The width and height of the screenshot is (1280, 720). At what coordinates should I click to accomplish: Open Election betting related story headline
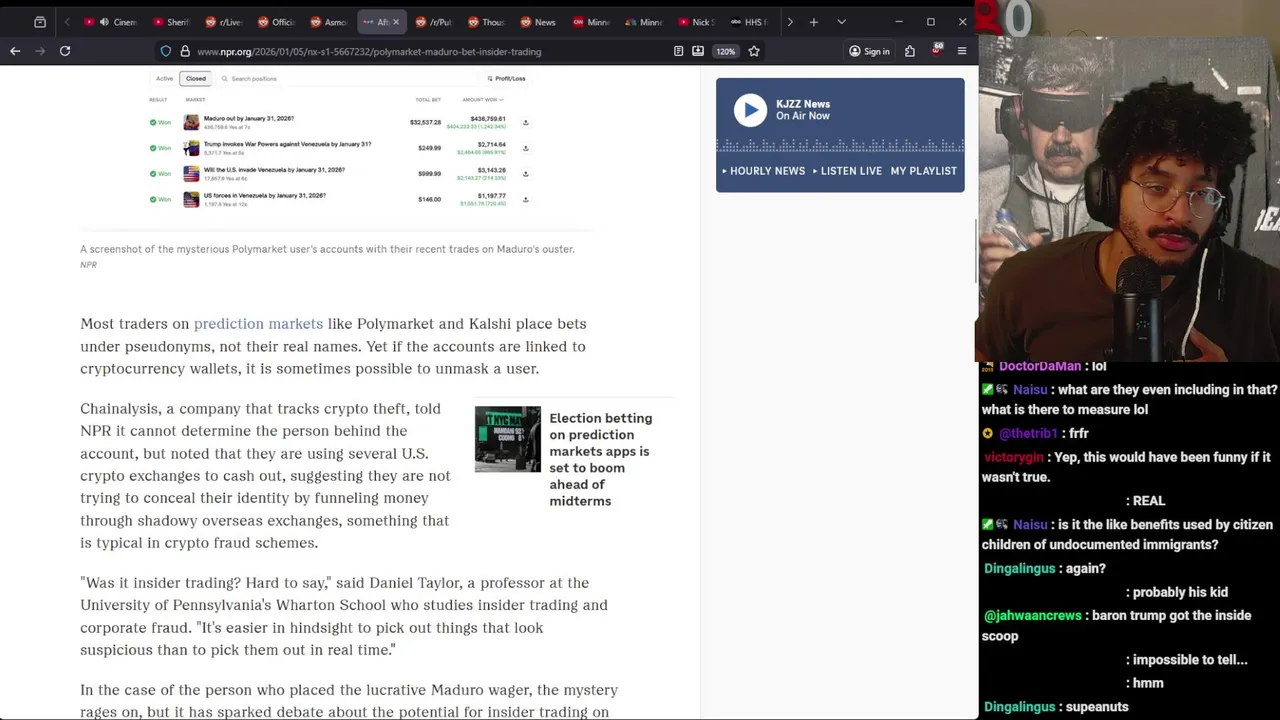click(600, 459)
